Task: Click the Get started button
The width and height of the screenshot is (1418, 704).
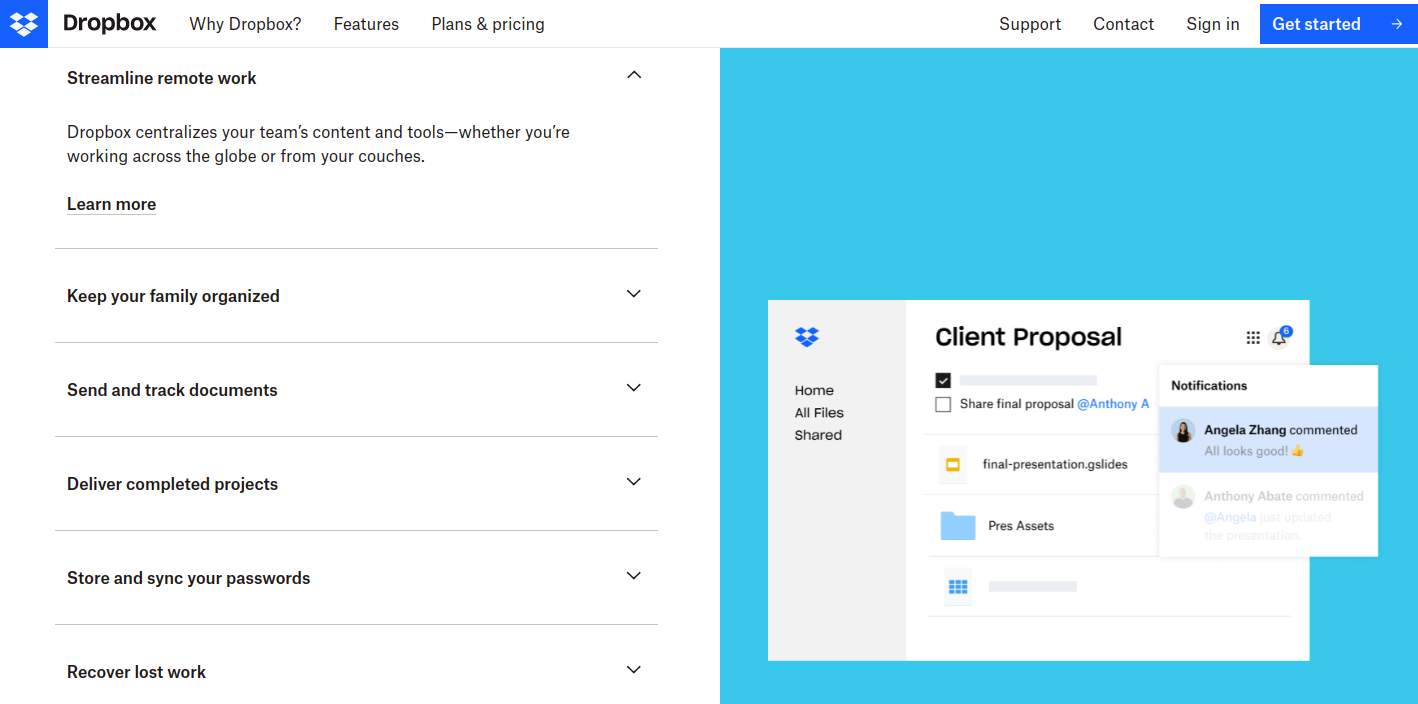Action: coord(1339,24)
